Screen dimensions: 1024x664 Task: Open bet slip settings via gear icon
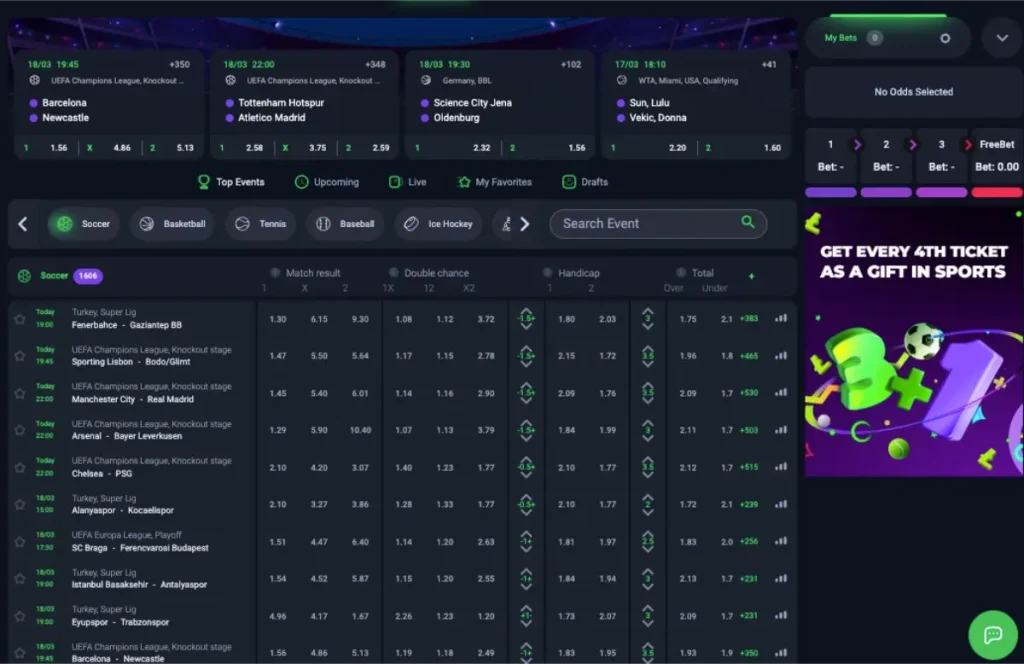click(x=944, y=37)
